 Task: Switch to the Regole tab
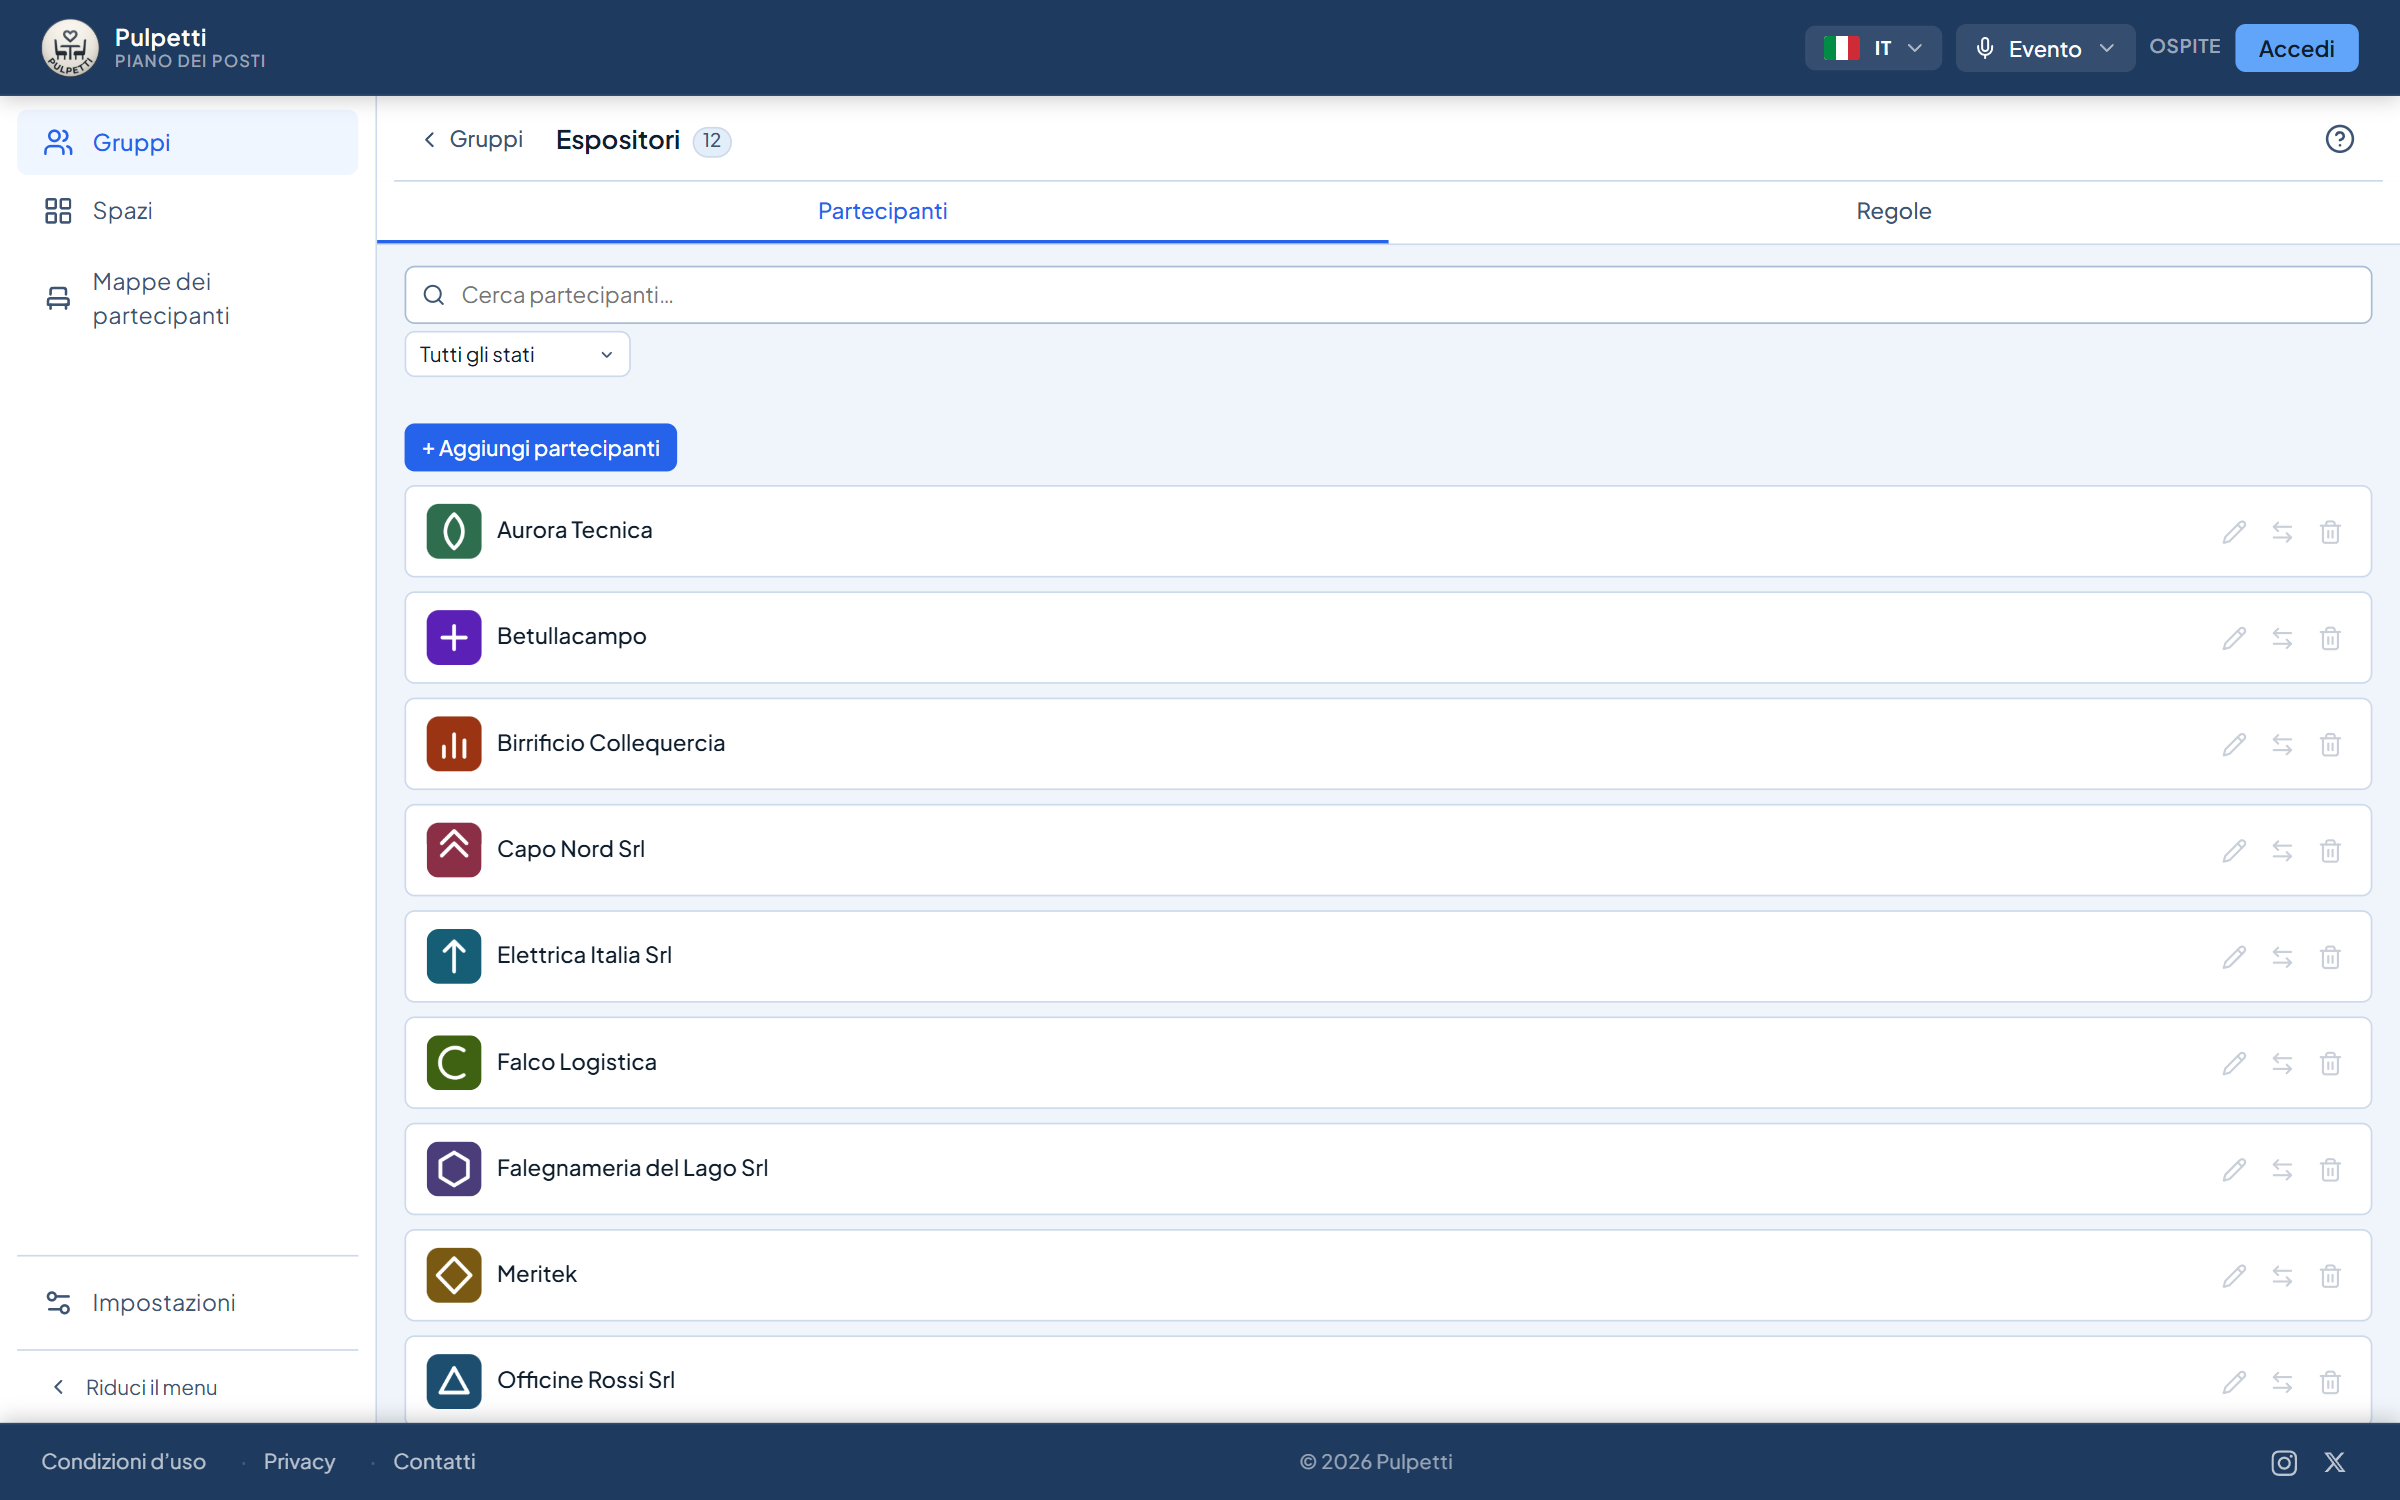1893,211
